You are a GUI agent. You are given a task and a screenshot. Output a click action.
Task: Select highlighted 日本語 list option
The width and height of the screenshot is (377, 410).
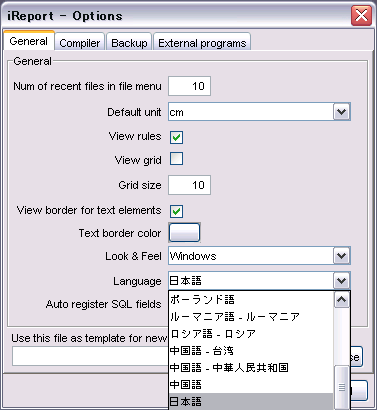pos(251,401)
